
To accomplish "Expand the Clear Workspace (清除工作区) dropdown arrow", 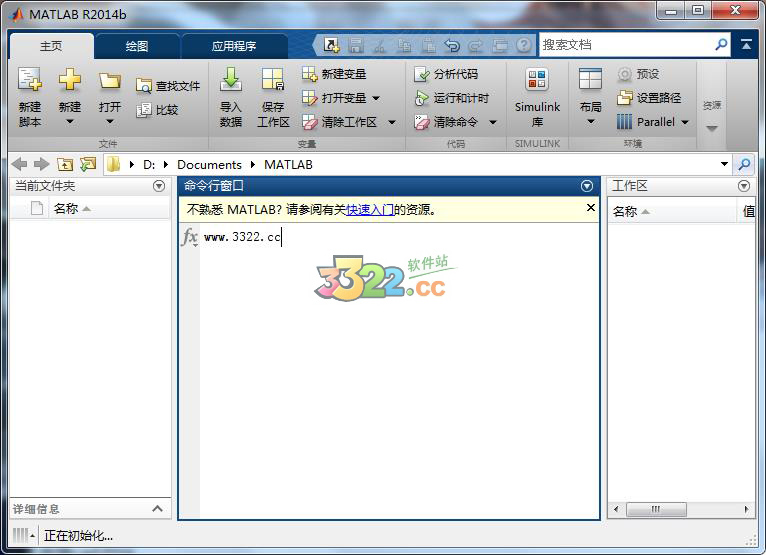I will pos(392,122).
